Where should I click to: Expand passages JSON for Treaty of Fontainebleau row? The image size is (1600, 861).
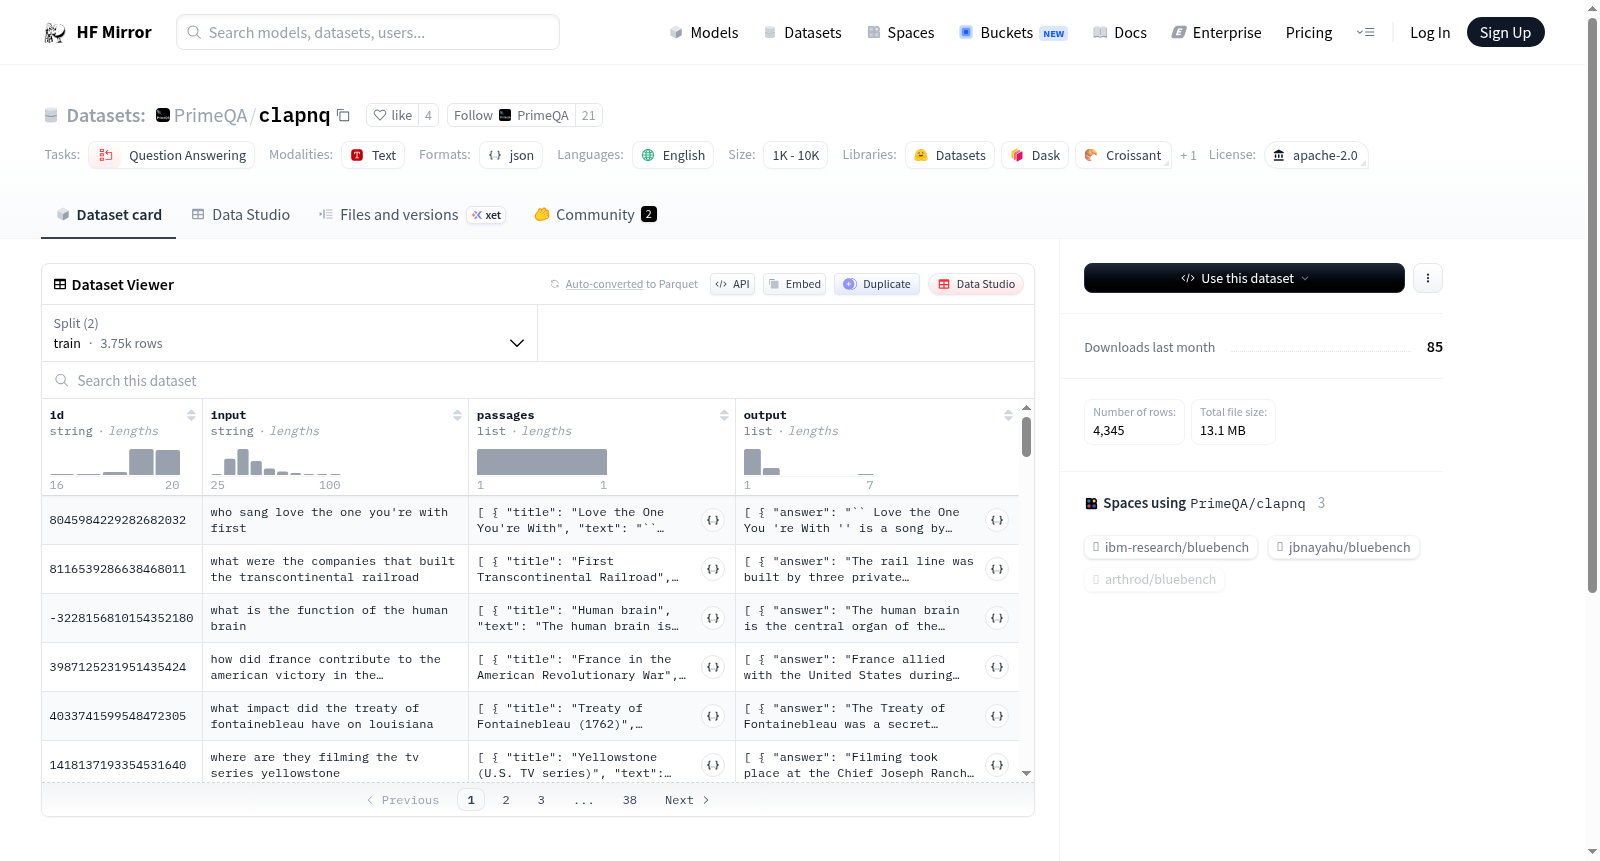pyautogui.click(x=713, y=716)
